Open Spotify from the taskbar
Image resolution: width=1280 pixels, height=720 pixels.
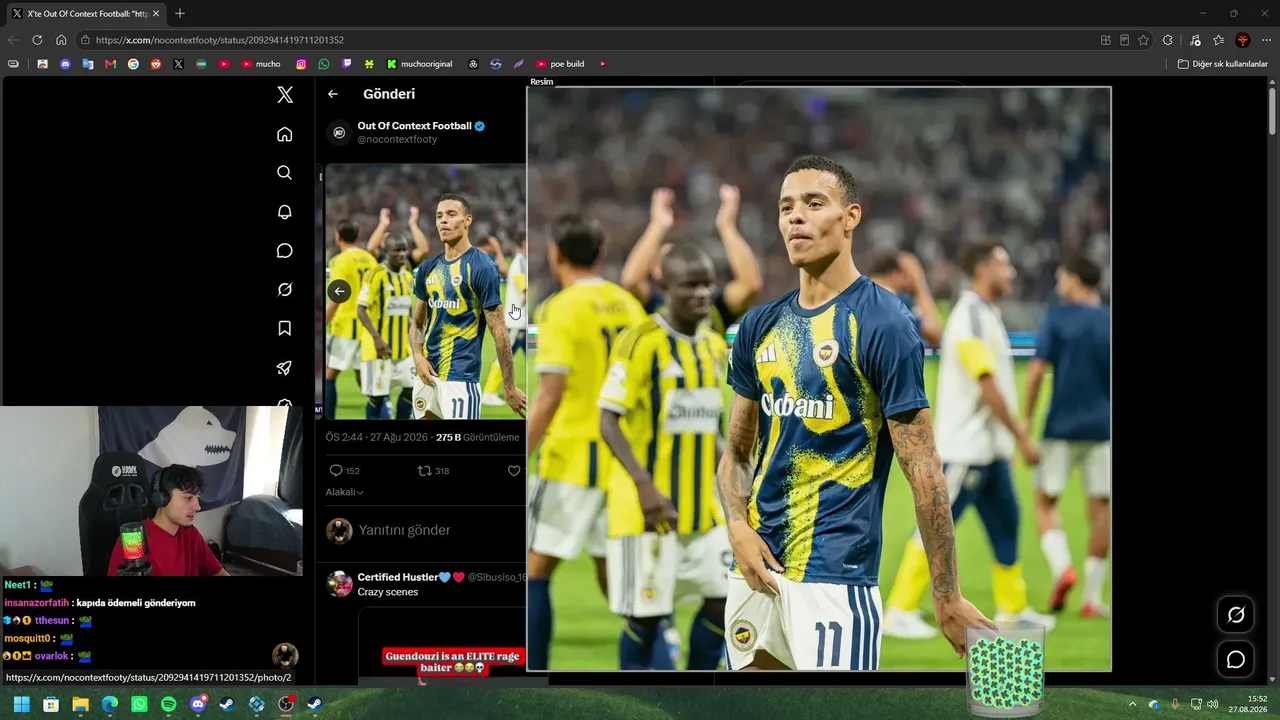click(x=168, y=704)
